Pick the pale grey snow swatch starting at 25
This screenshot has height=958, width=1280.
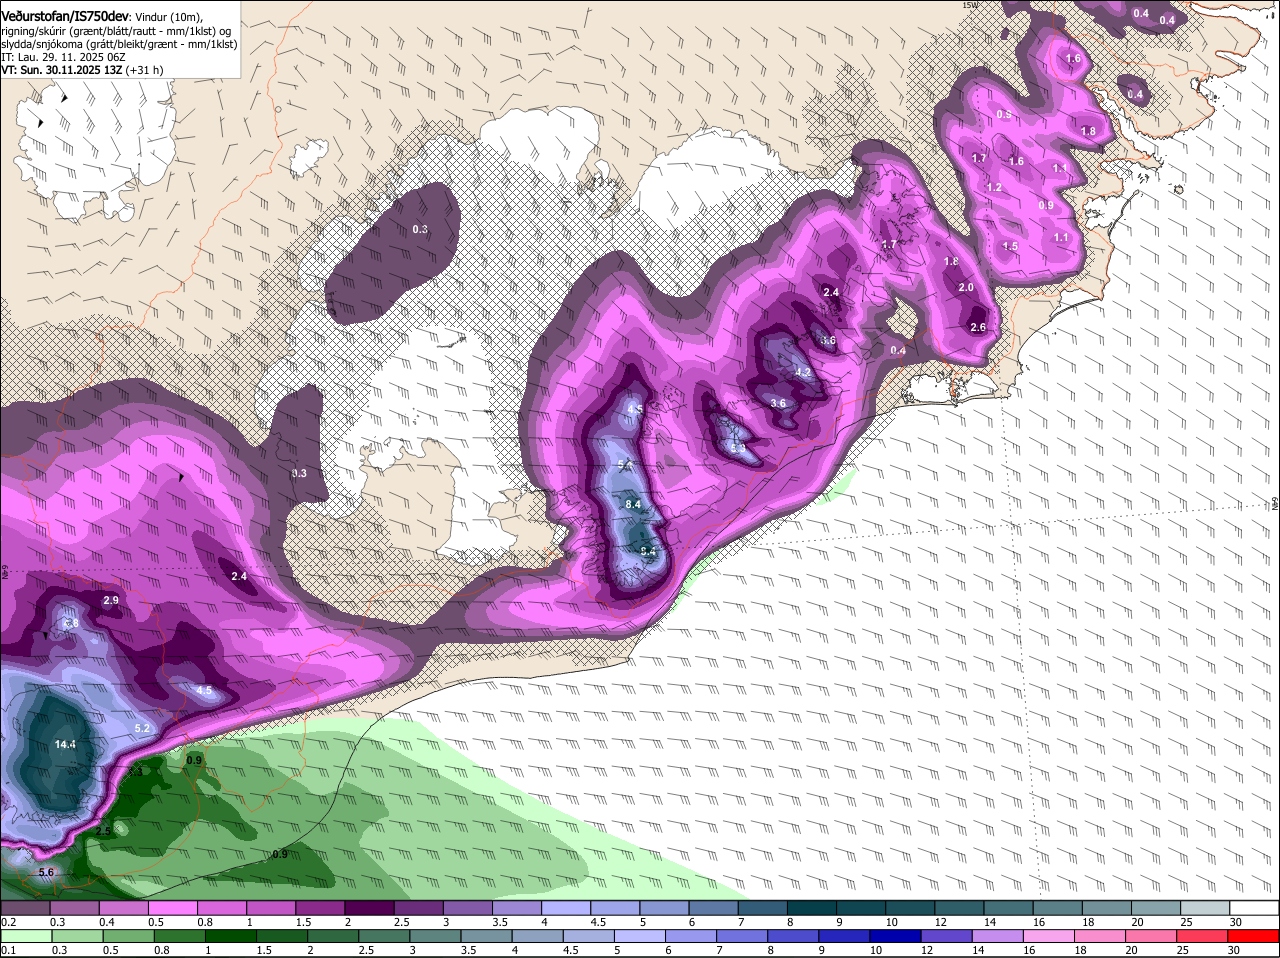coord(1205,907)
